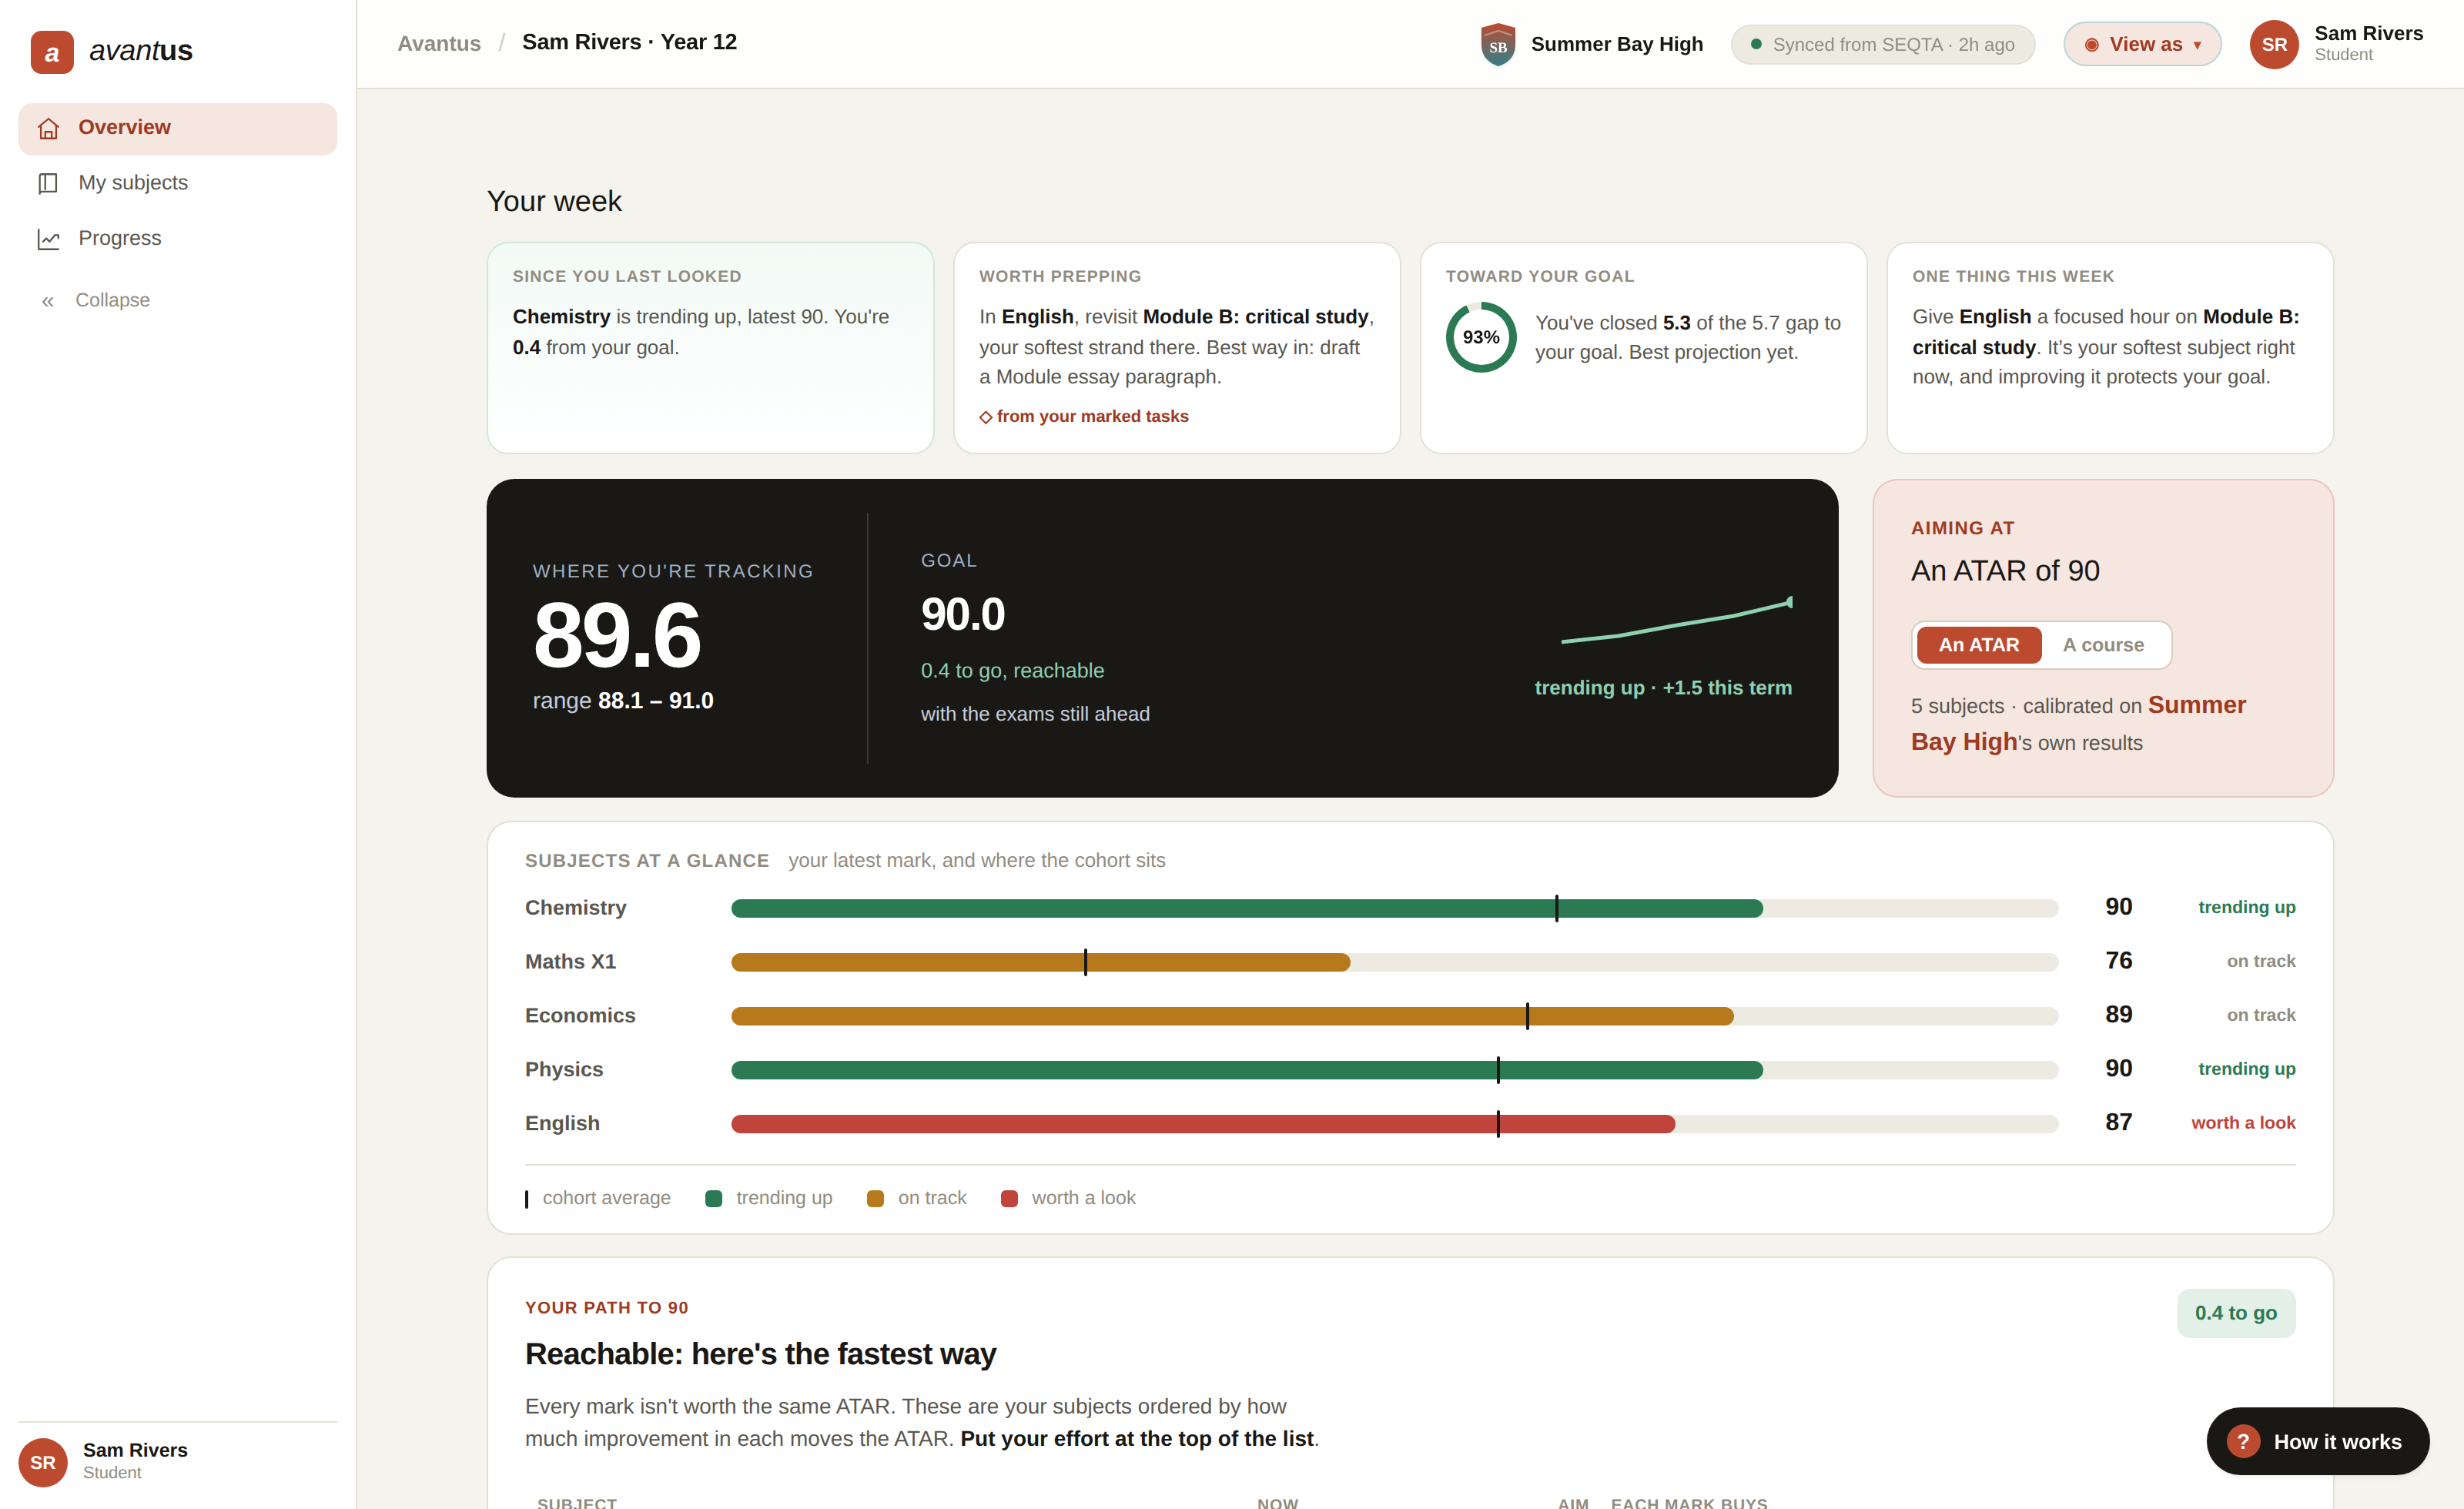Viewport: 2464px width, 1509px height.
Task: Click the trending up green legend swatch
Action: (713, 1198)
